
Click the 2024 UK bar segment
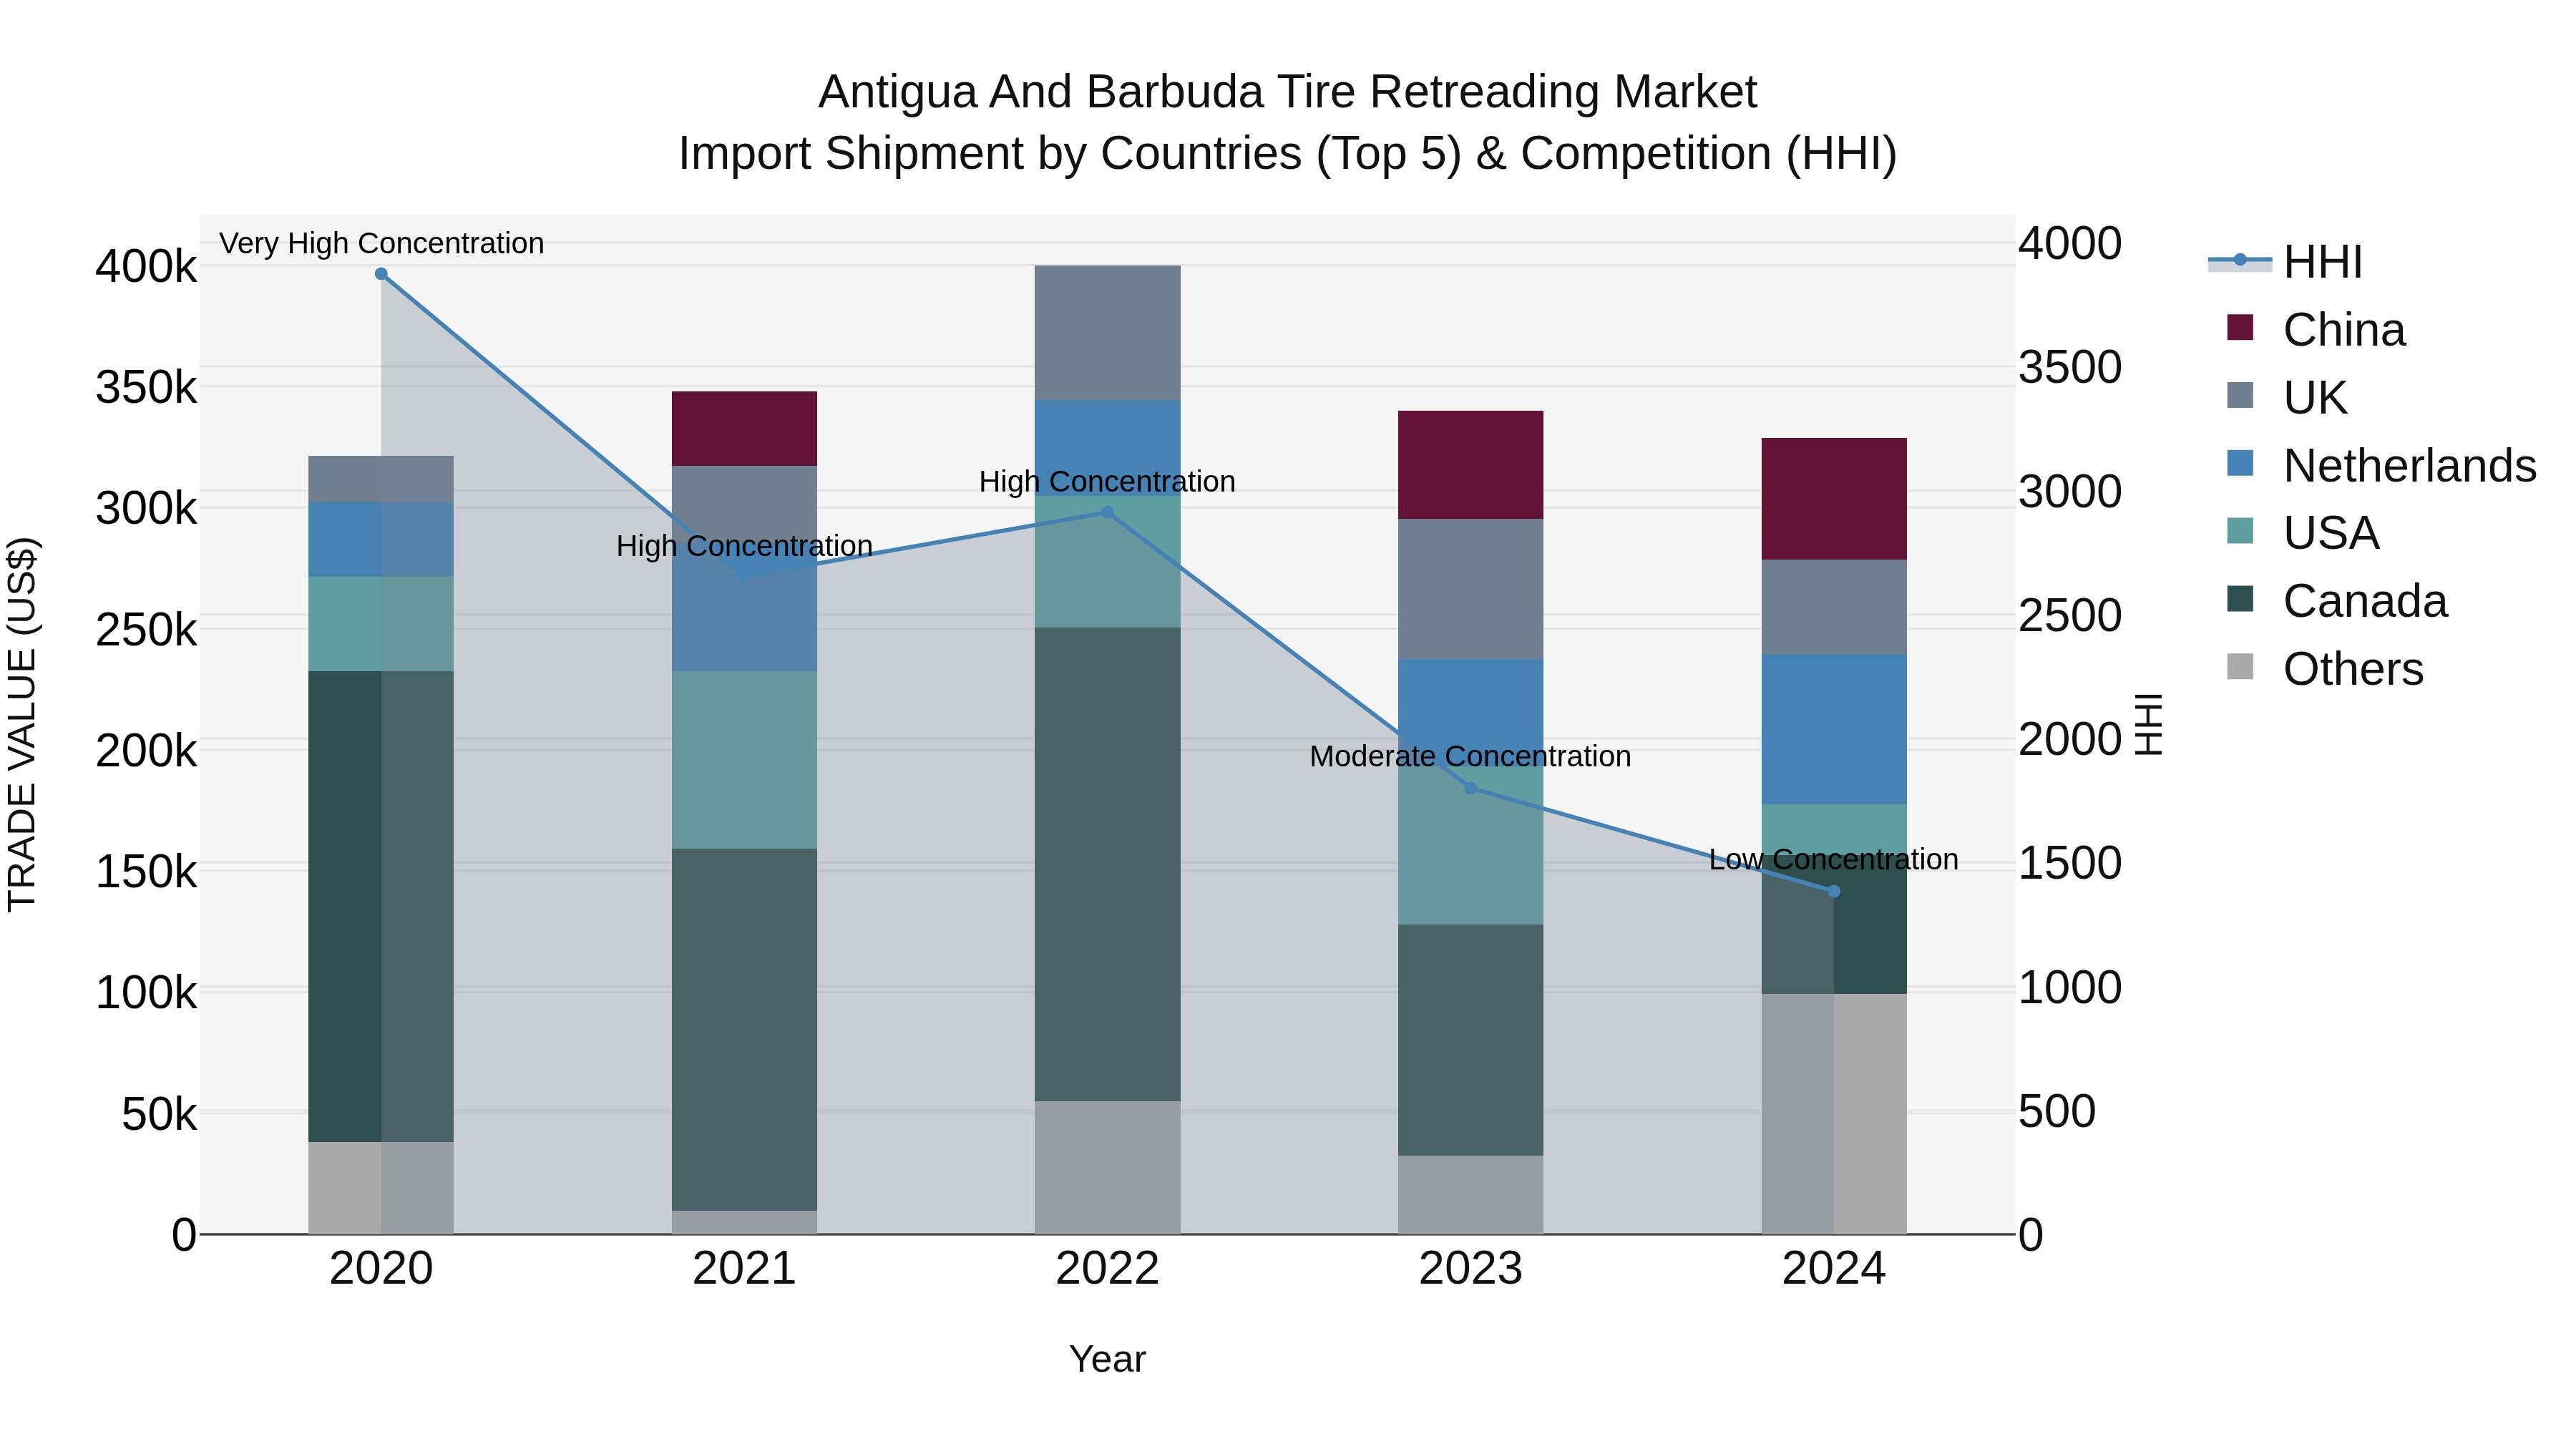(x=1834, y=607)
